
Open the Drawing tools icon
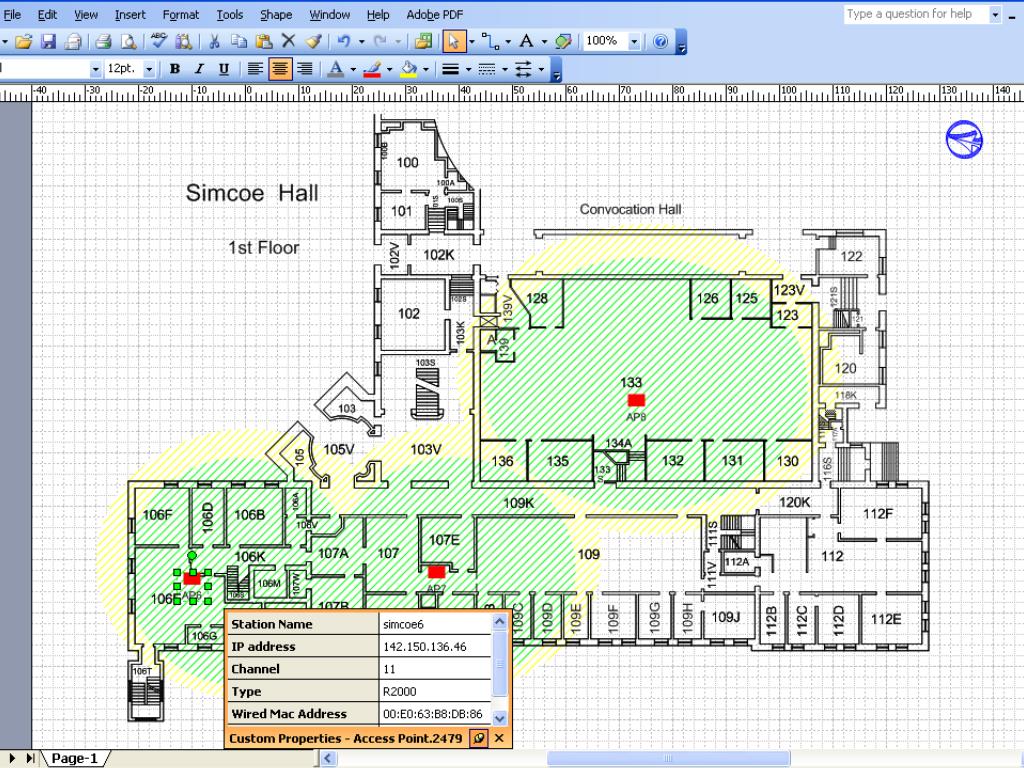563,42
